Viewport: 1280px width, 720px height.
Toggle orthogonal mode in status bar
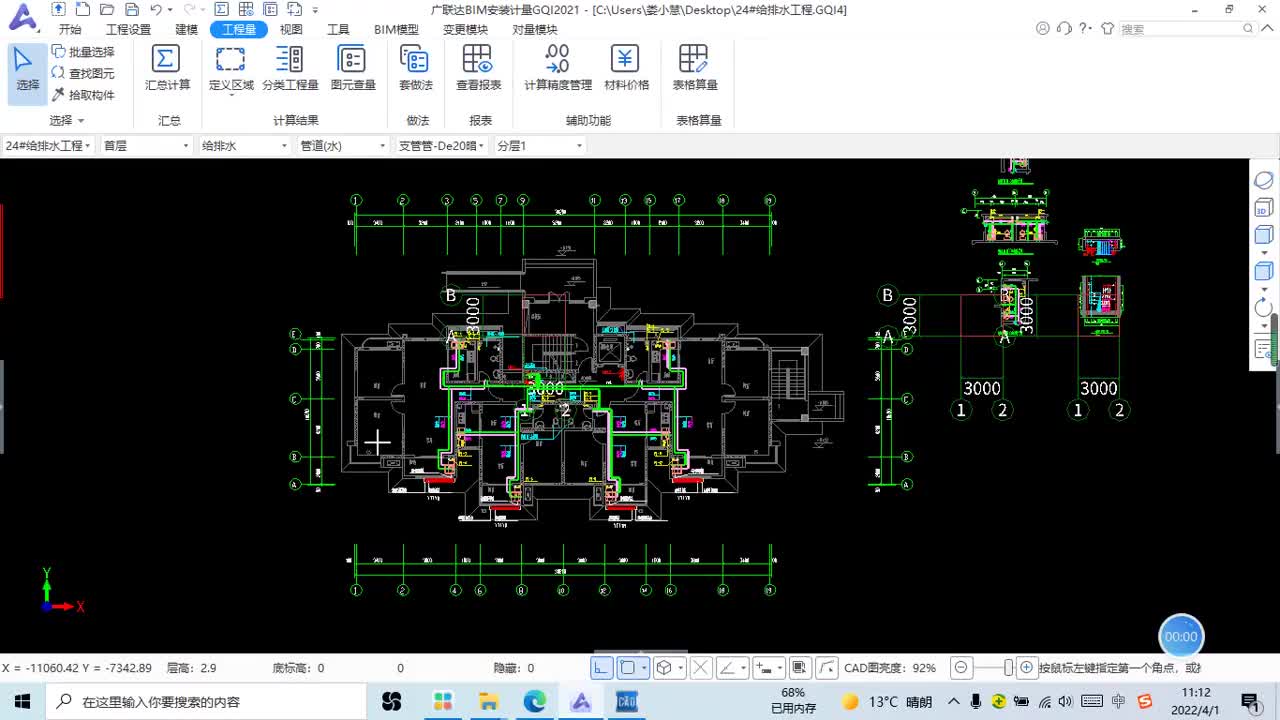[x=602, y=668]
